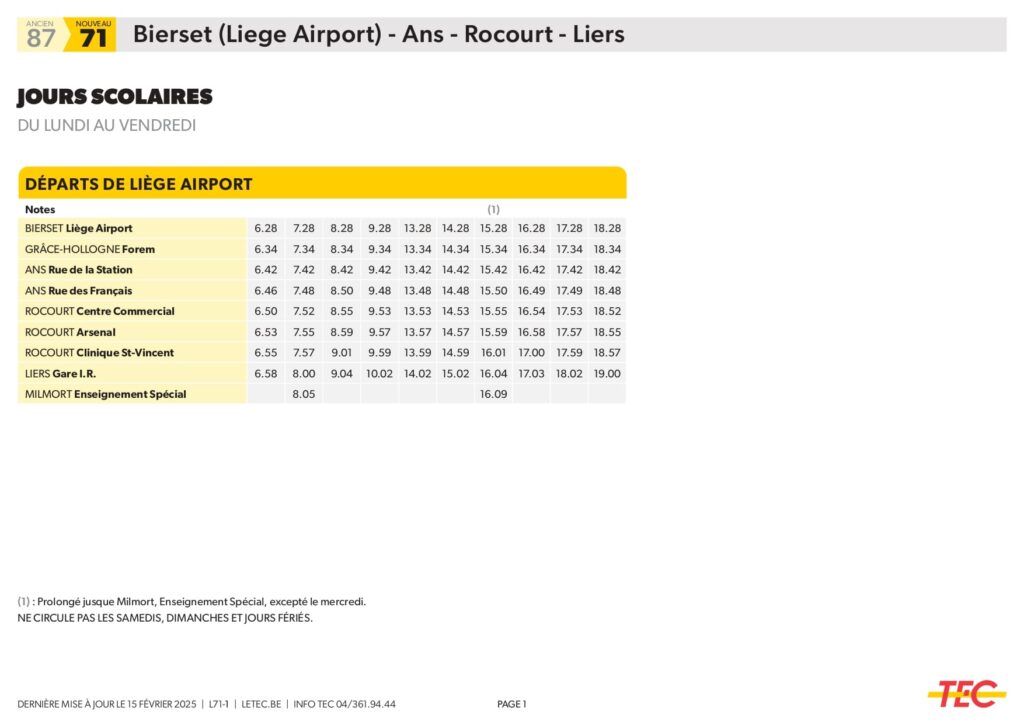Click the 6.28 departure time at Liège Airport
This screenshot has height=725, width=1024.
coord(266,228)
